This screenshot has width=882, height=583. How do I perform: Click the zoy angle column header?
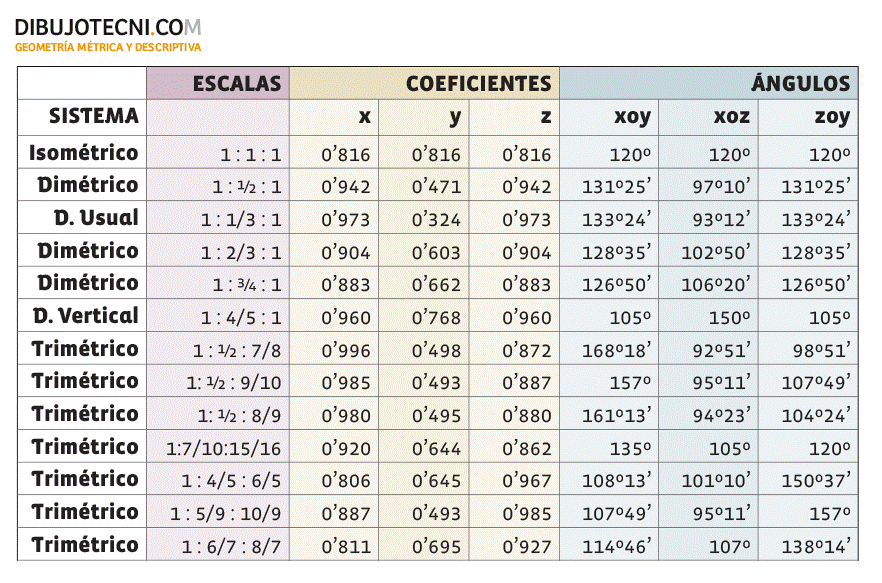click(832, 117)
